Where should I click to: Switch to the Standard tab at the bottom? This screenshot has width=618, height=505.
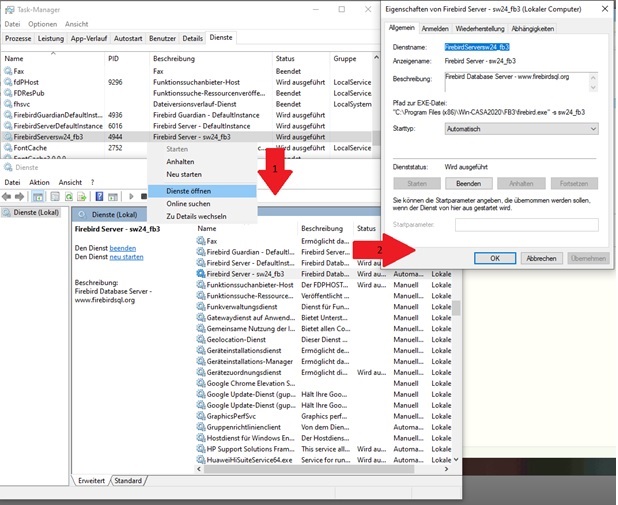(128, 481)
